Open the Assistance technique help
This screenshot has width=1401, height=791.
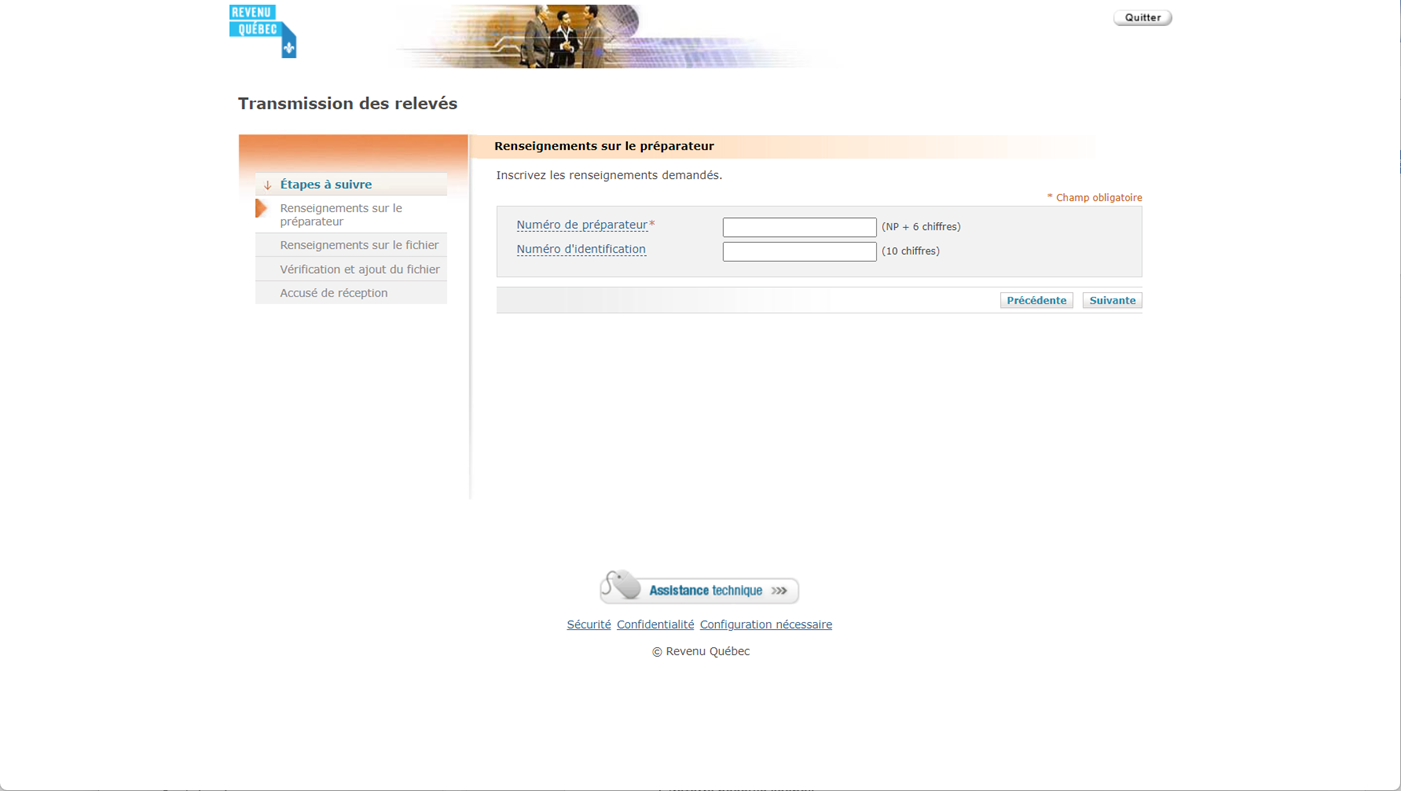pos(700,590)
